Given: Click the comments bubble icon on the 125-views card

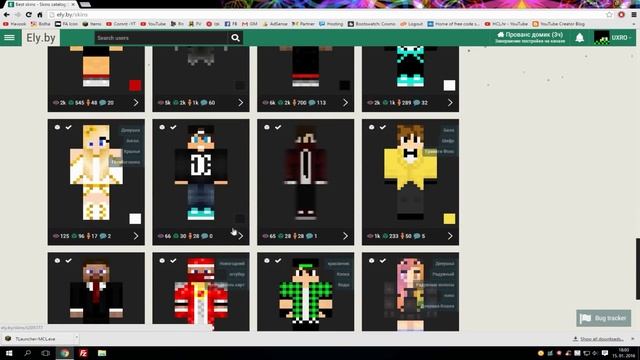Looking at the screenshot, I should pyautogui.click(x=103, y=236).
